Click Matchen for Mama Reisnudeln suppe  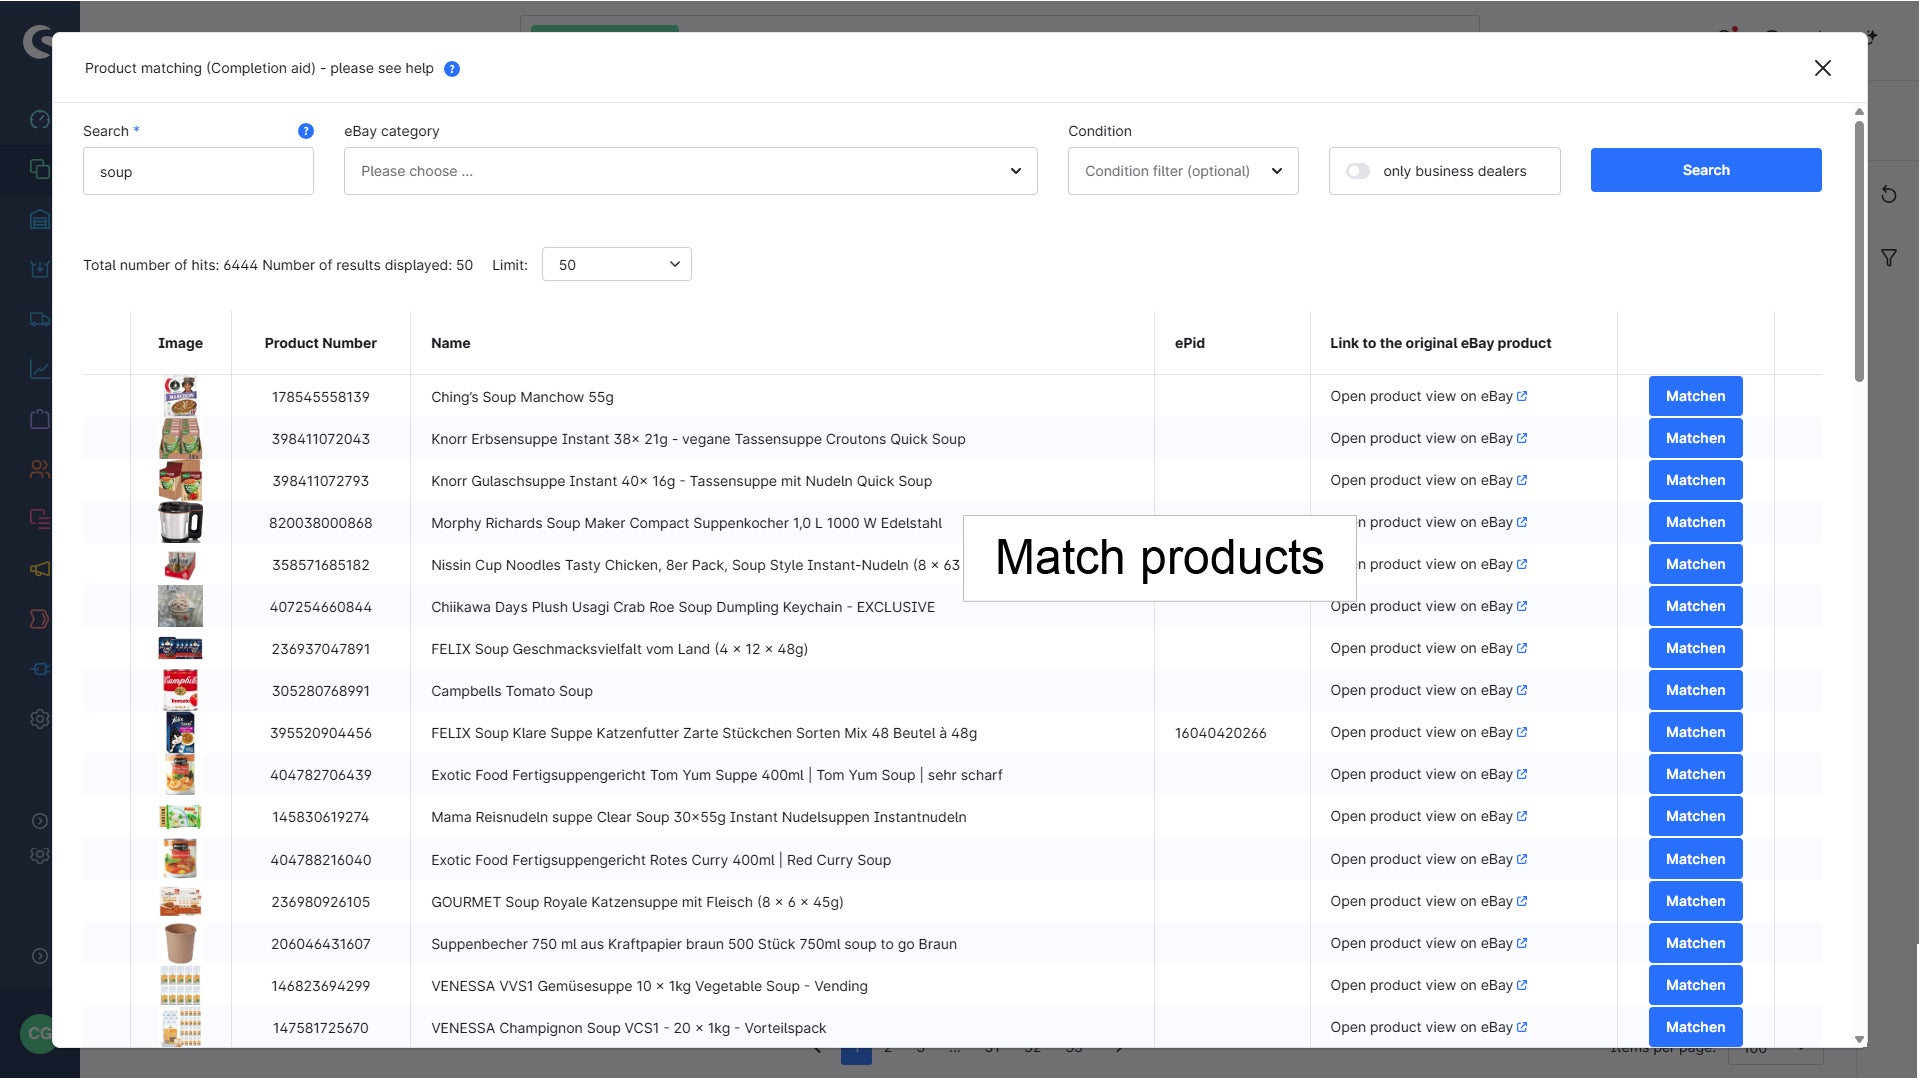1695,816
